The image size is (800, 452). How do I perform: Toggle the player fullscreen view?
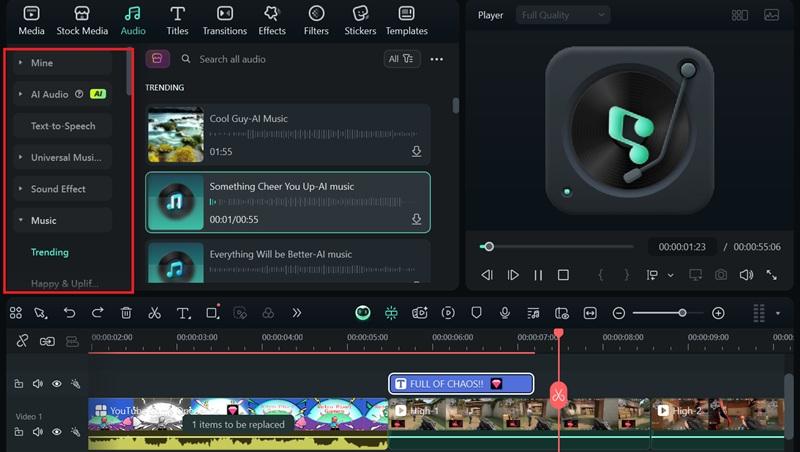pyautogui.click(x=771, y=275)
